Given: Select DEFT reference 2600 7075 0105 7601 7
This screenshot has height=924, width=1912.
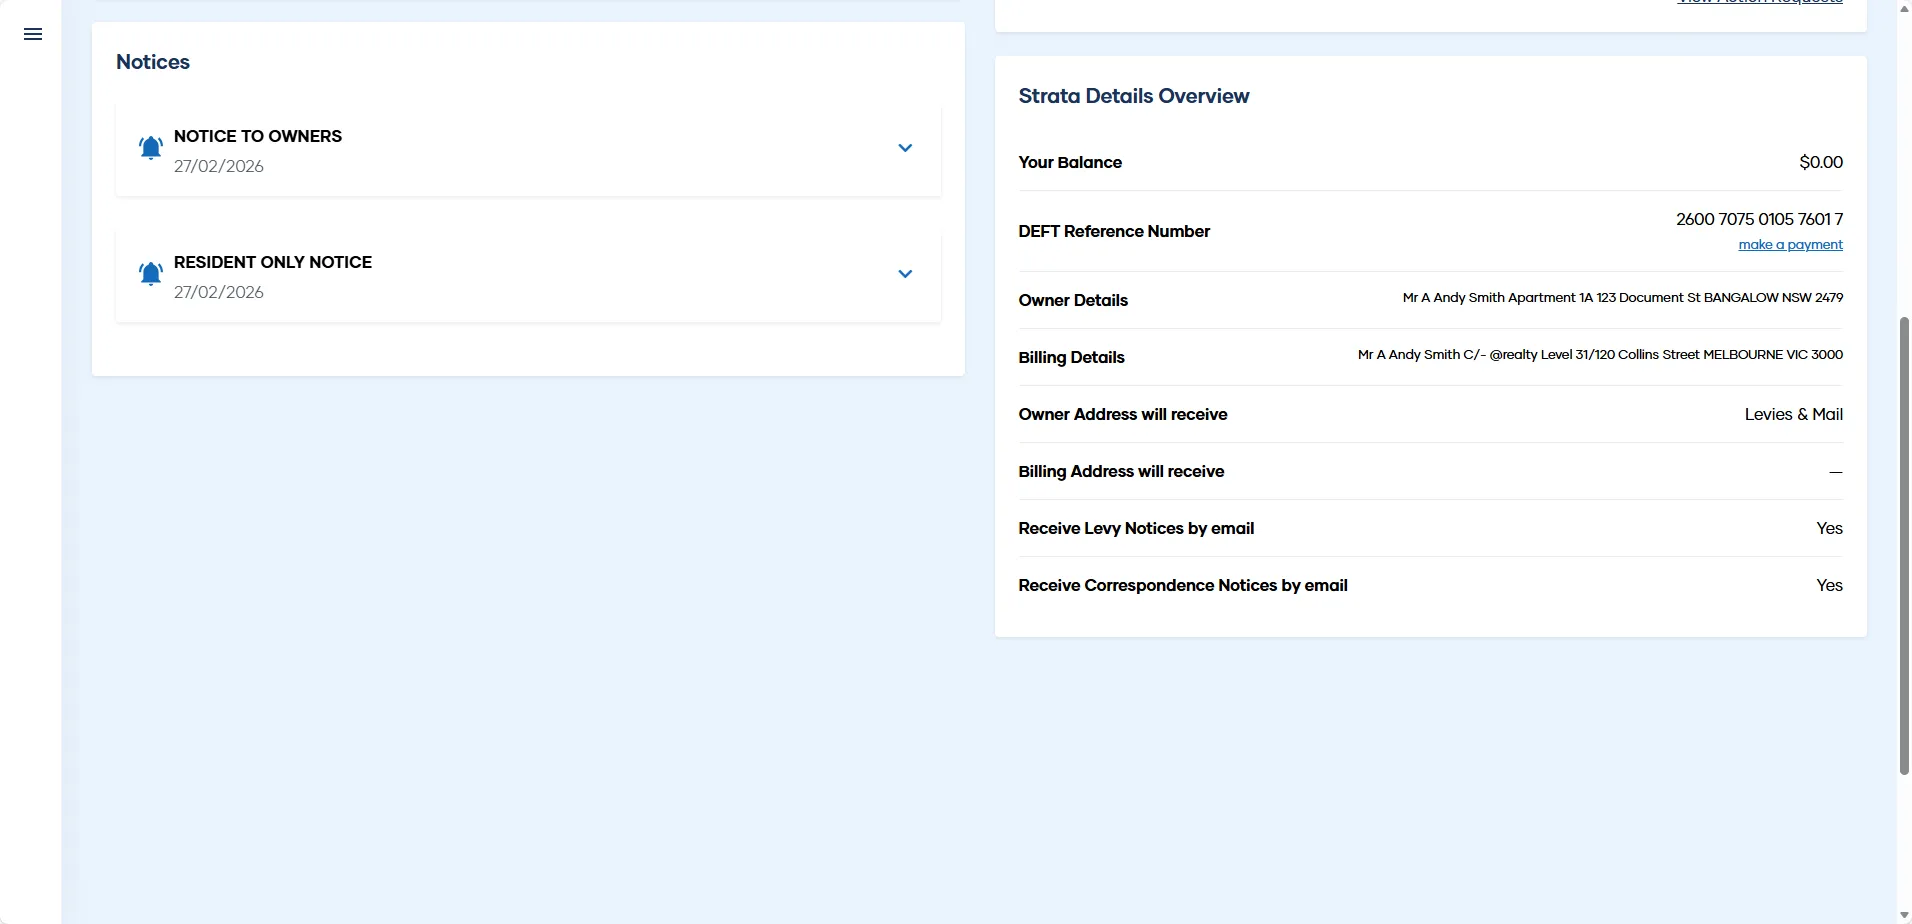Looking at the screenshot, I should pos(1759,219).
